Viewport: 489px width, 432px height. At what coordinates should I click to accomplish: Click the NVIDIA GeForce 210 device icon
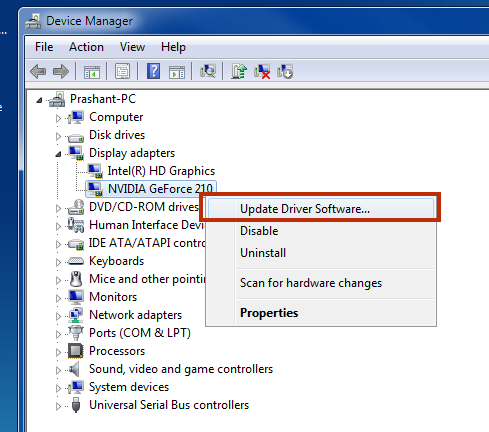click(x=95, y=189)
